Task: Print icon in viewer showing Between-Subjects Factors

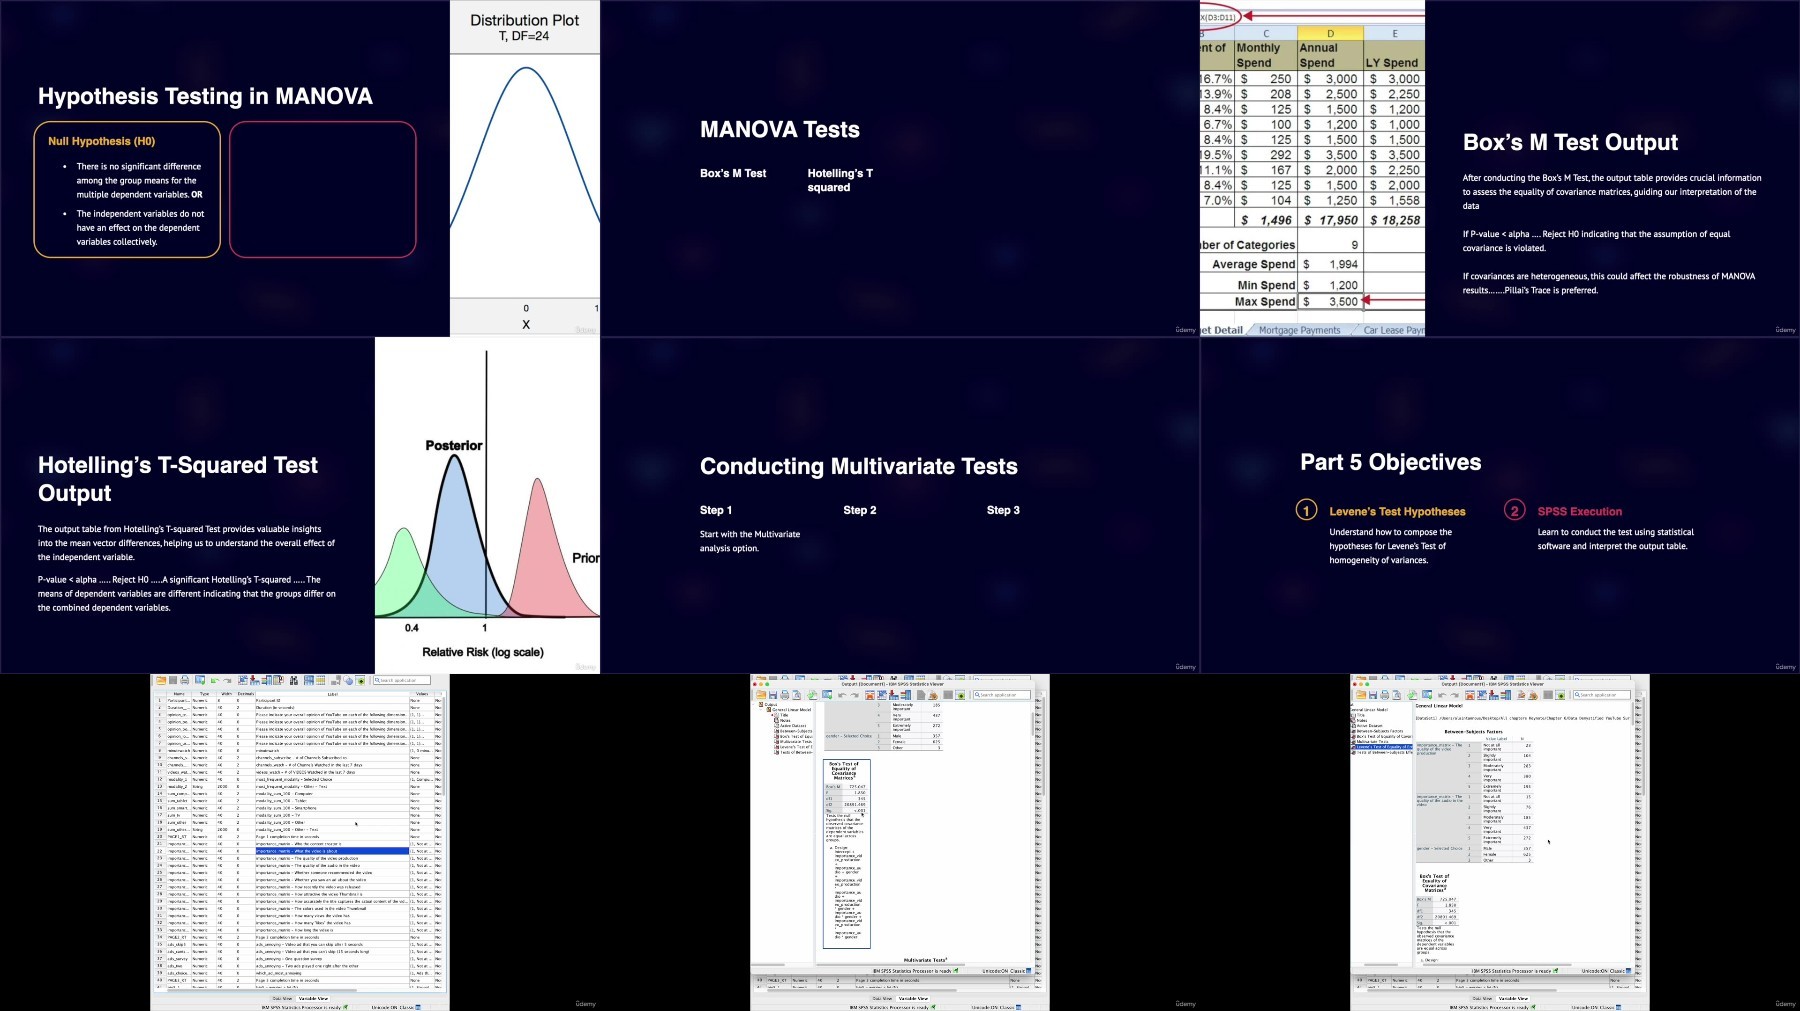Action: (x=1384, y=695)
